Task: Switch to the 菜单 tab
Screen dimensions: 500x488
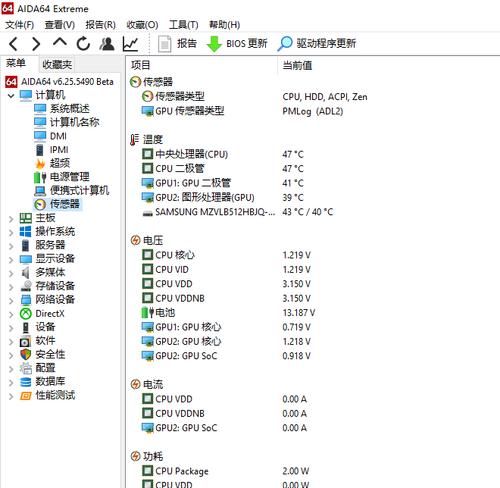Action: (x=16, y=63)
